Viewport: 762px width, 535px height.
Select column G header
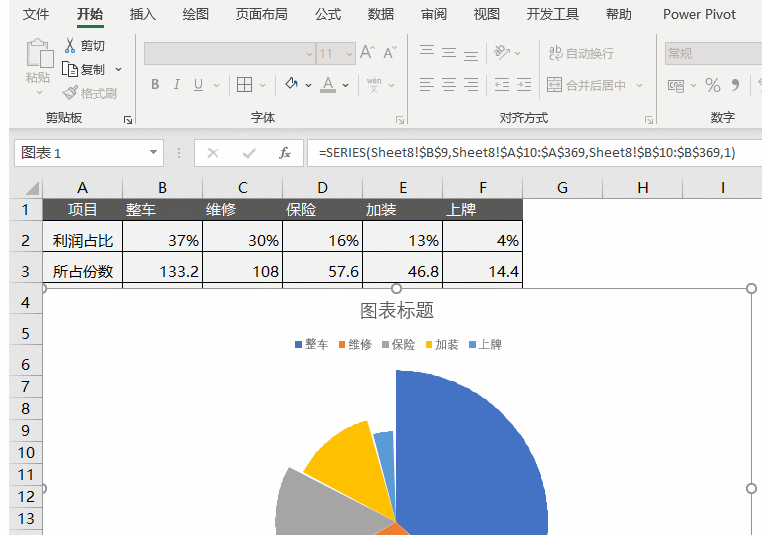tap(562, 188)
